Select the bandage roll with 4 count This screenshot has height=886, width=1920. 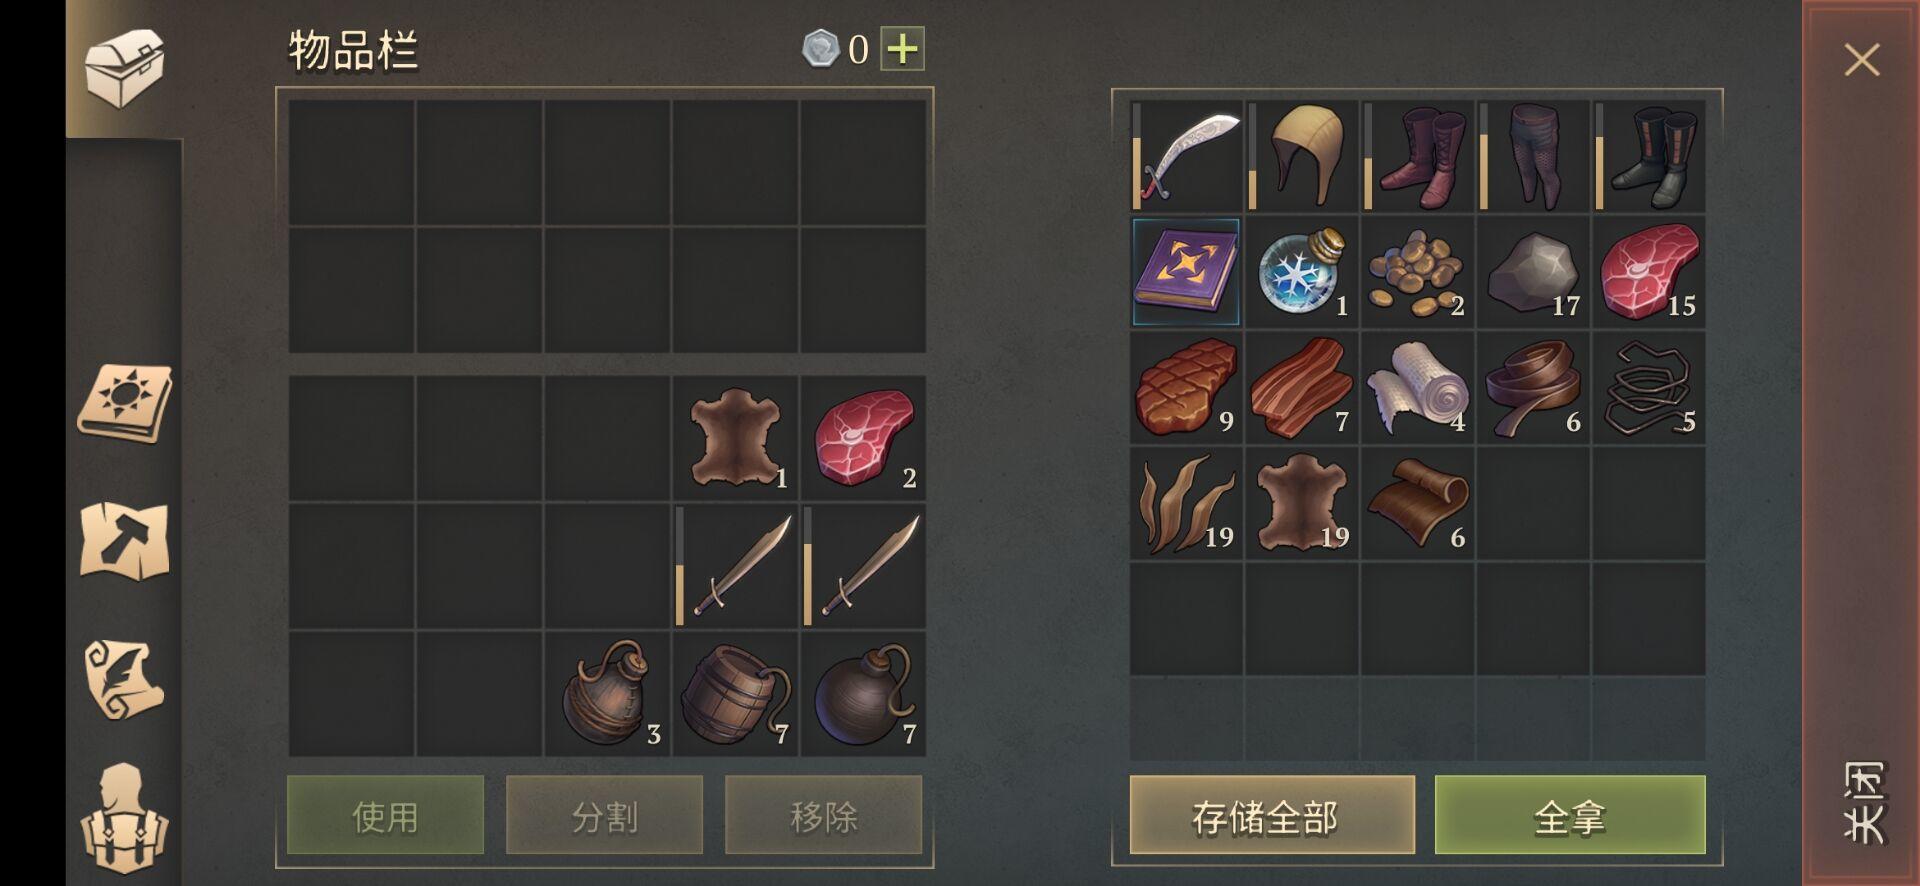point(1418,388)
